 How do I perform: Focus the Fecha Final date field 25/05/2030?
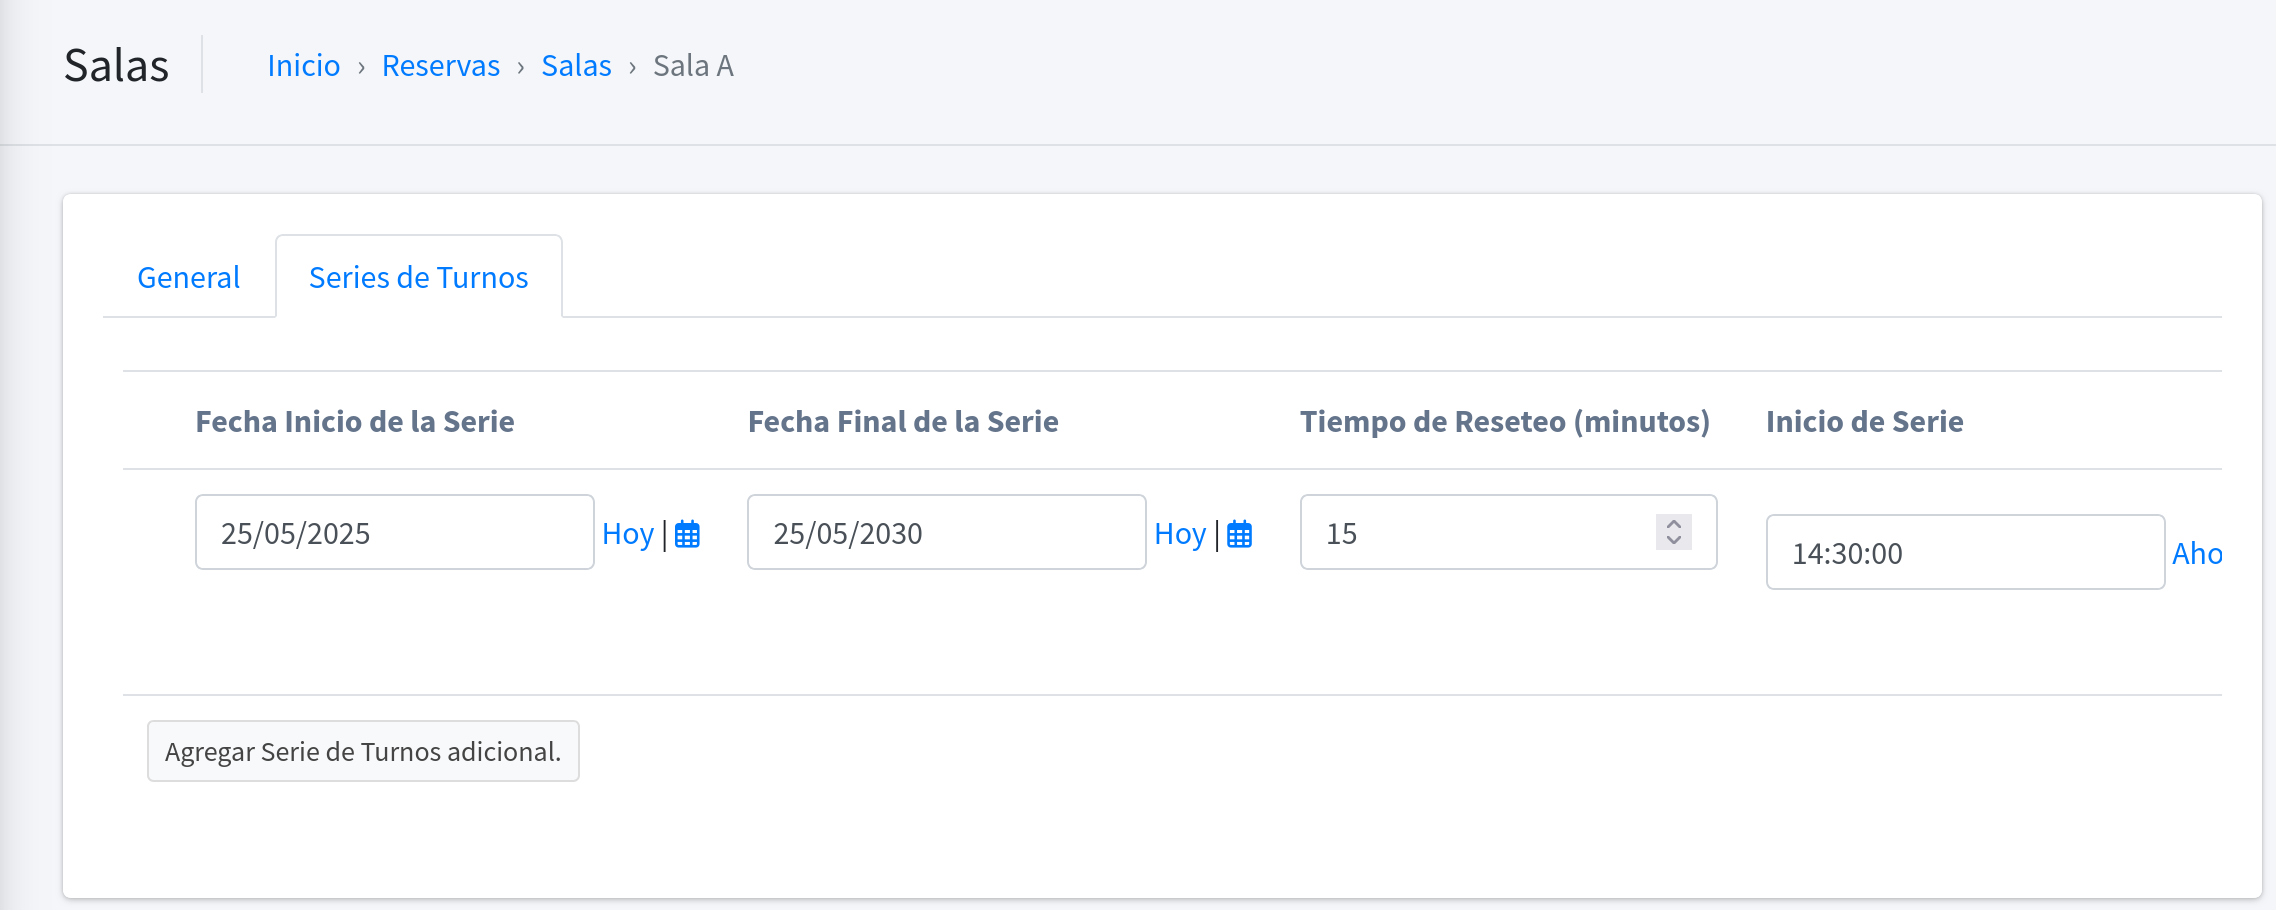click(x=946, y=533)
